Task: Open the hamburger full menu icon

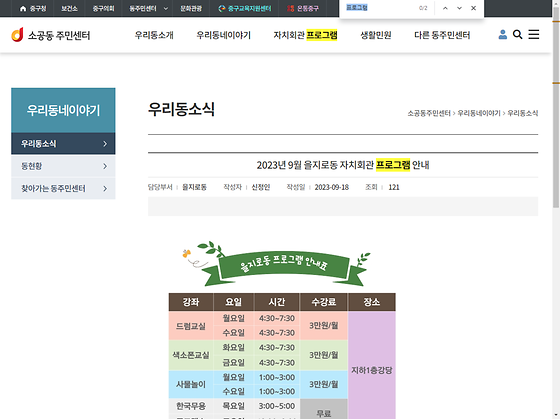Action: click(534, 34)
